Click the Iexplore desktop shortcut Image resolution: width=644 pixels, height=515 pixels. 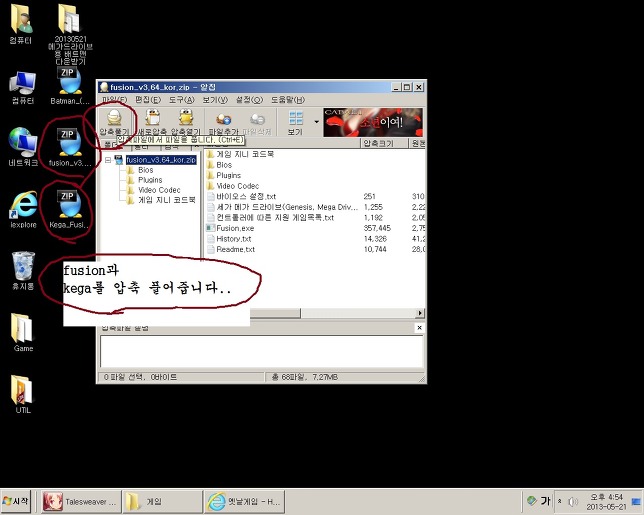23,209
